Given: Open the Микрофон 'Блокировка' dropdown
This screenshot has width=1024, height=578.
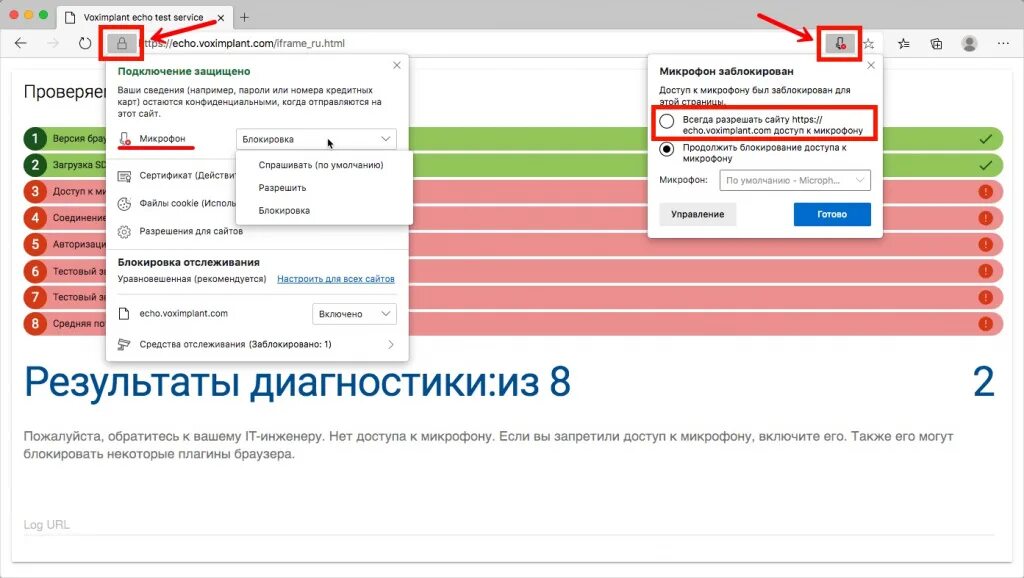Looking at the screenshot, I should point(316,139).
